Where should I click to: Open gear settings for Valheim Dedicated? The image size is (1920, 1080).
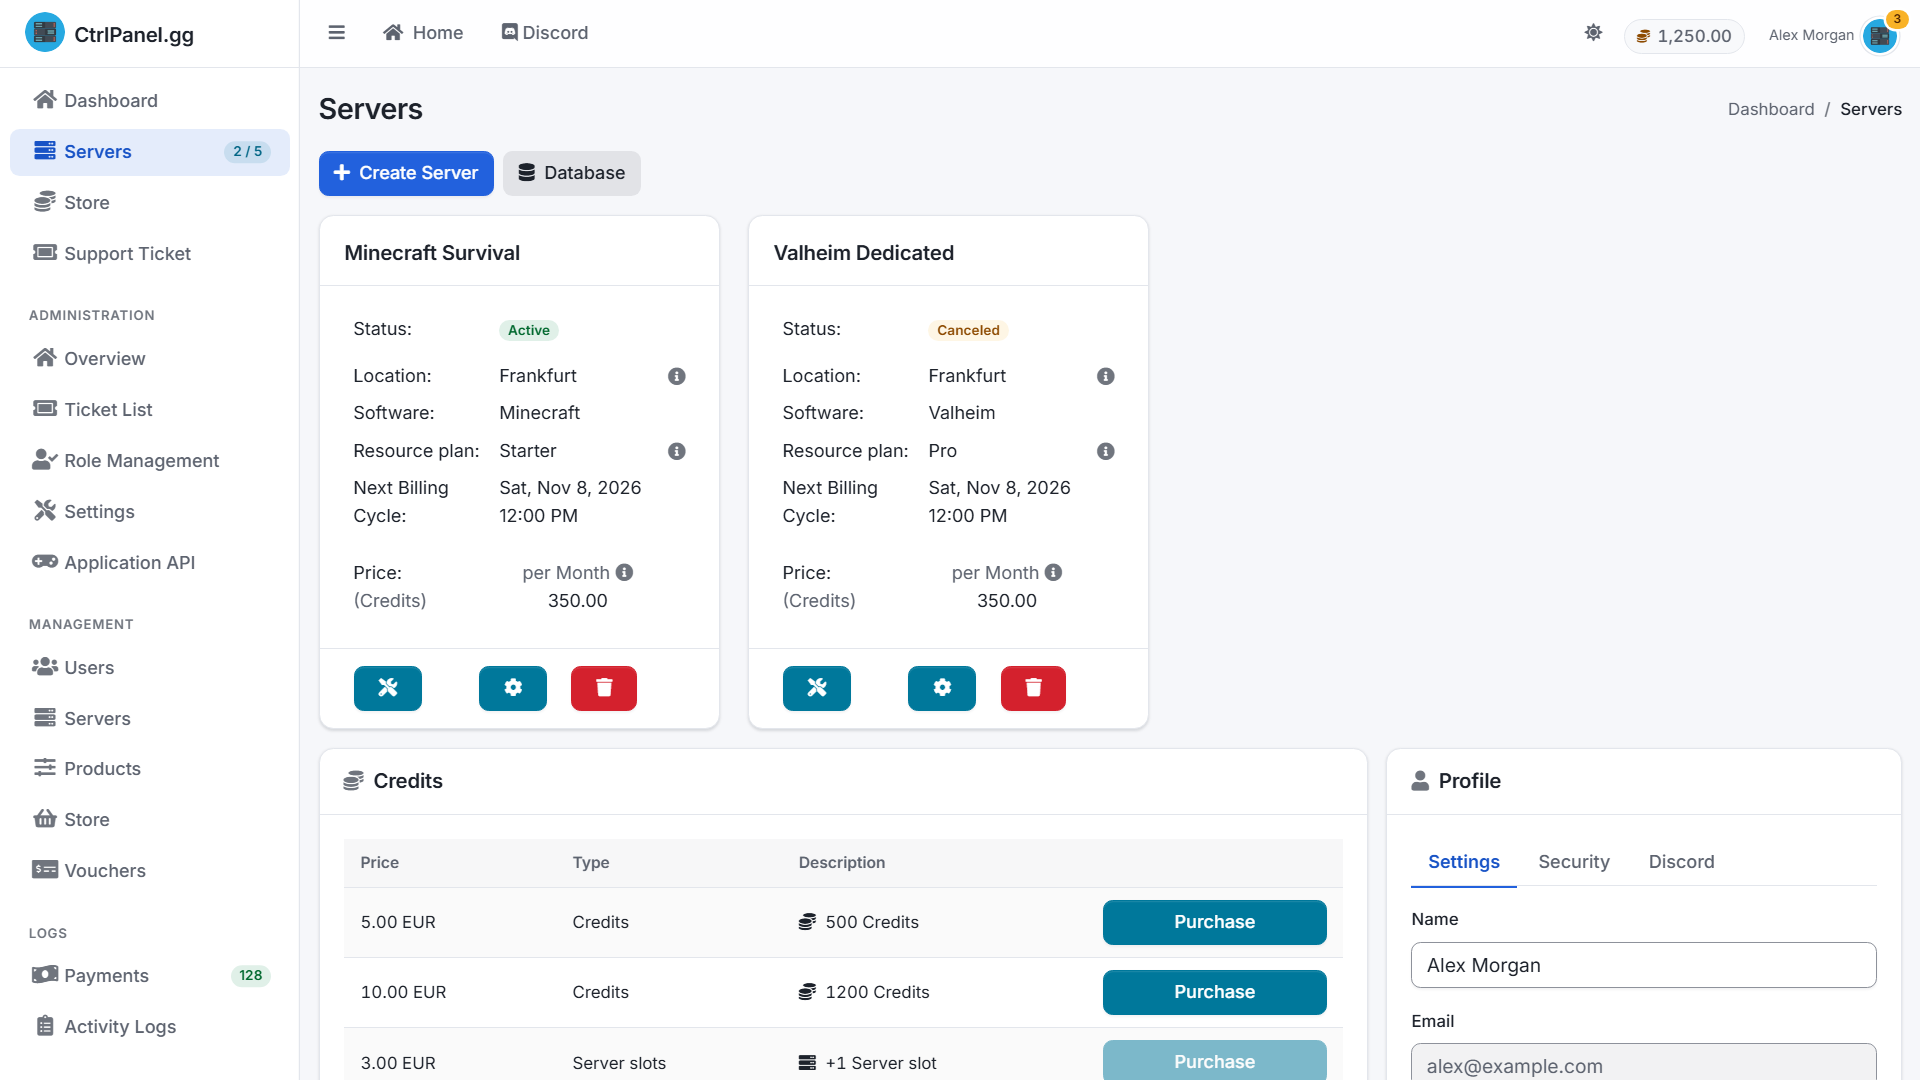click(942, 688)
